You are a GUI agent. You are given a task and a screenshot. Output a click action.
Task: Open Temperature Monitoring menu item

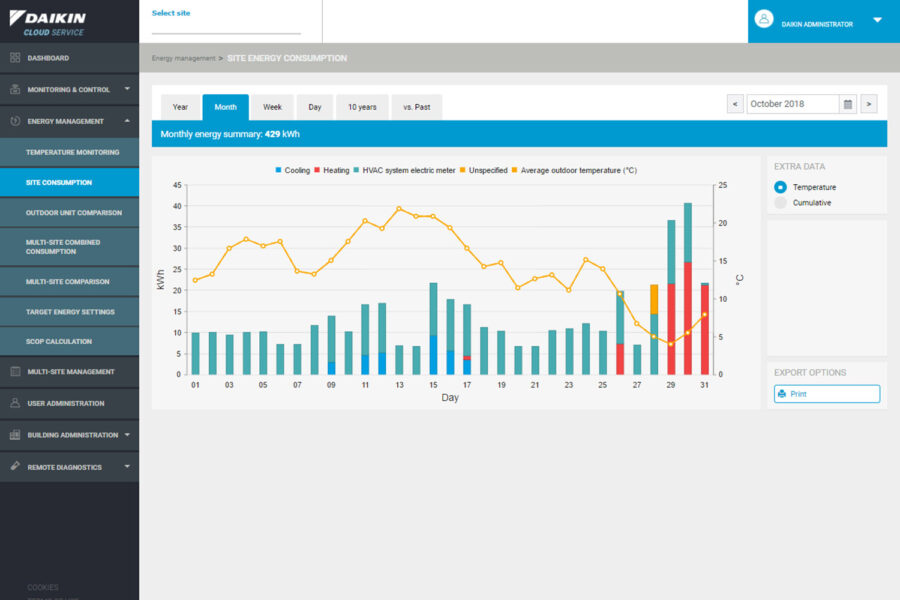pyautogui.click(x=69, y=152)
